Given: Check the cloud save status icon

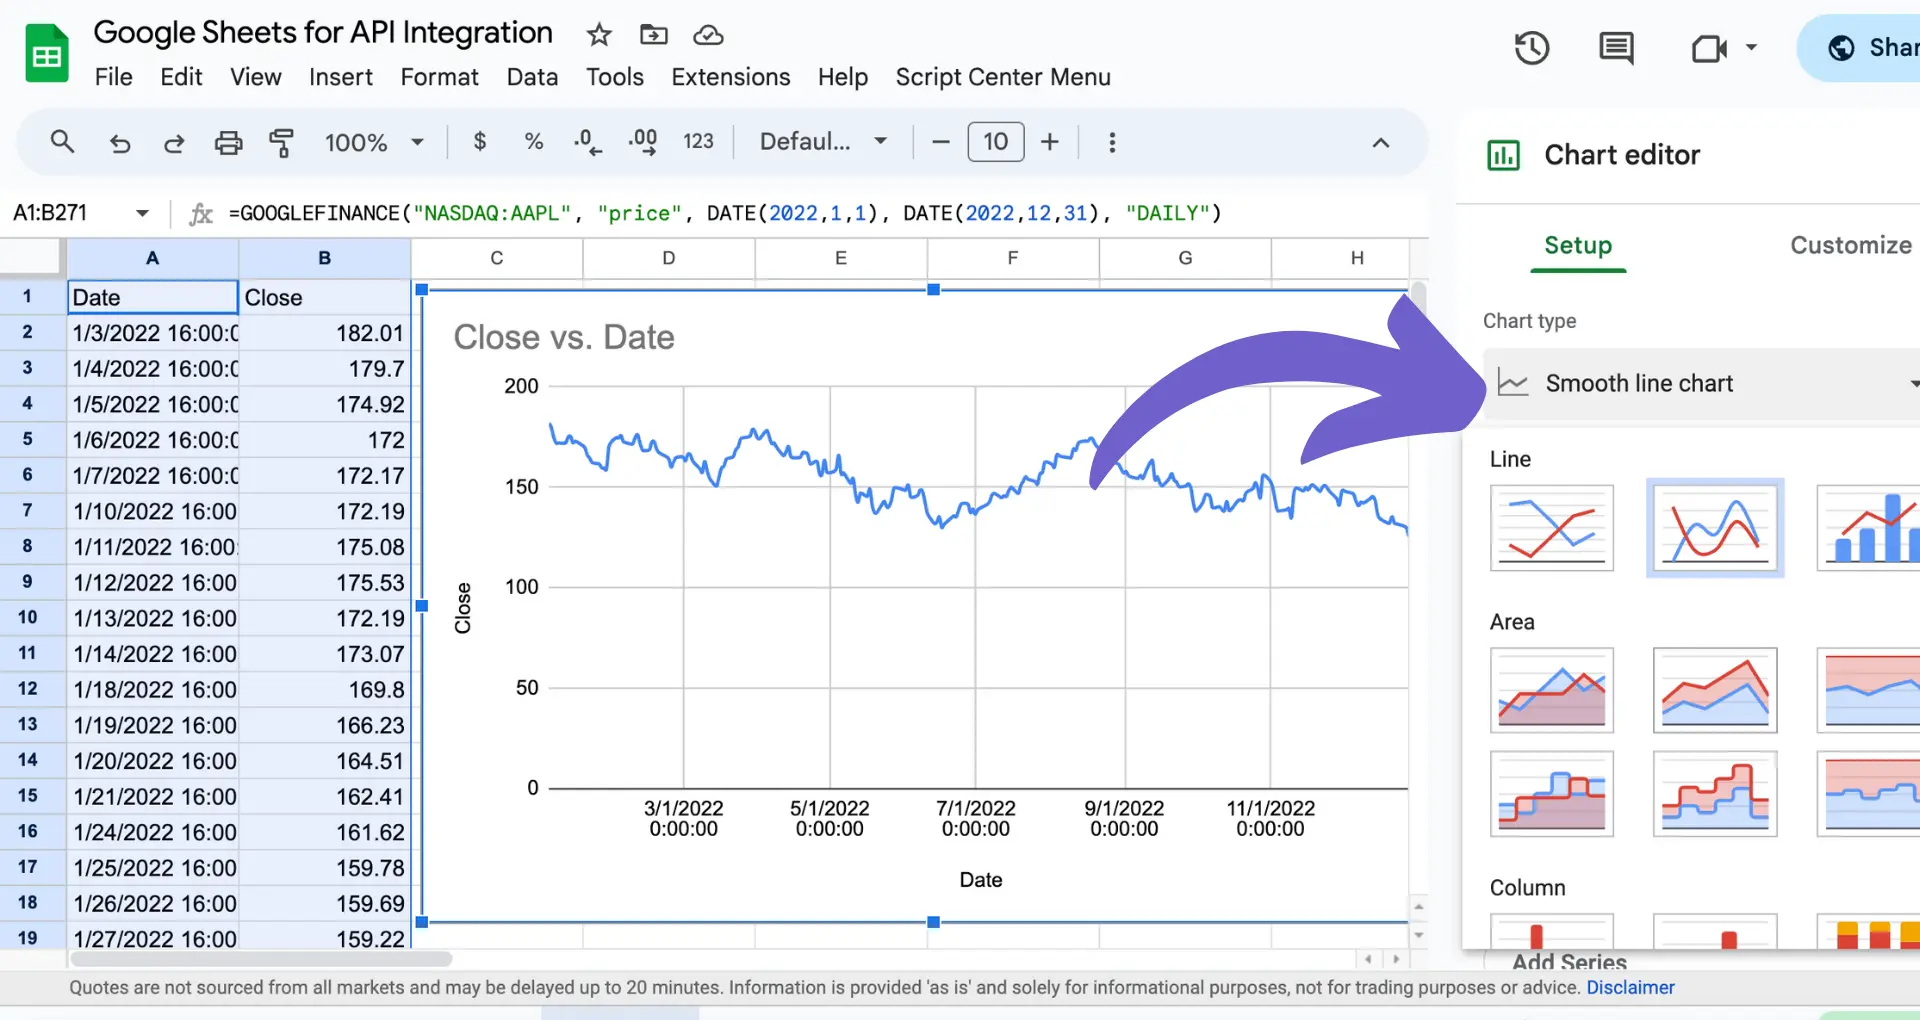Looking at the screenshot, I should pos(708,35).
